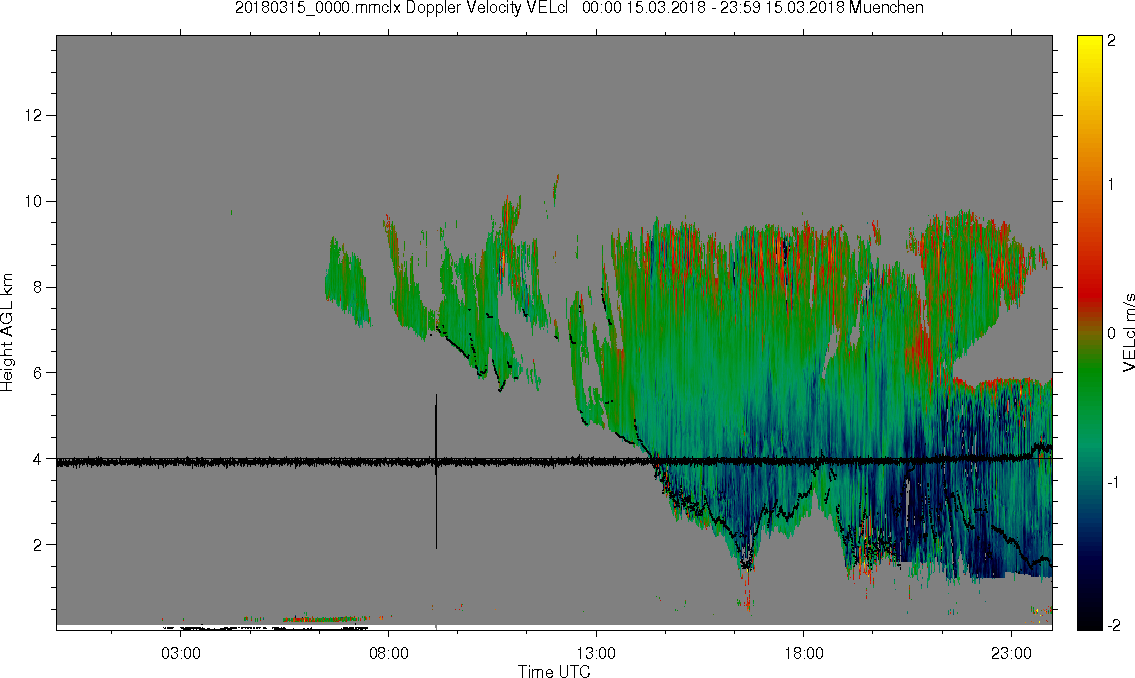This screenshot has height=678, width=1135.
Task: Click the vertical black spike near 09:00
Action: tap(436, 472)
